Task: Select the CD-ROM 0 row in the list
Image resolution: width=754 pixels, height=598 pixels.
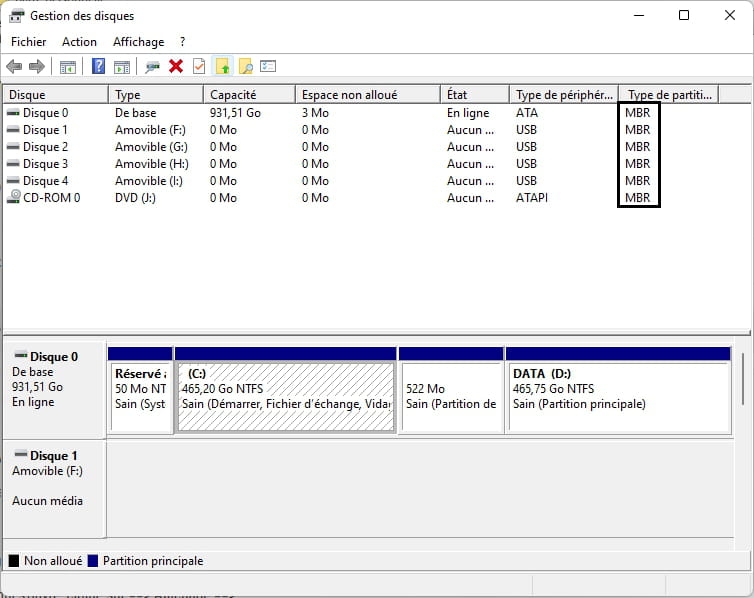Action: tap(51, 198)
